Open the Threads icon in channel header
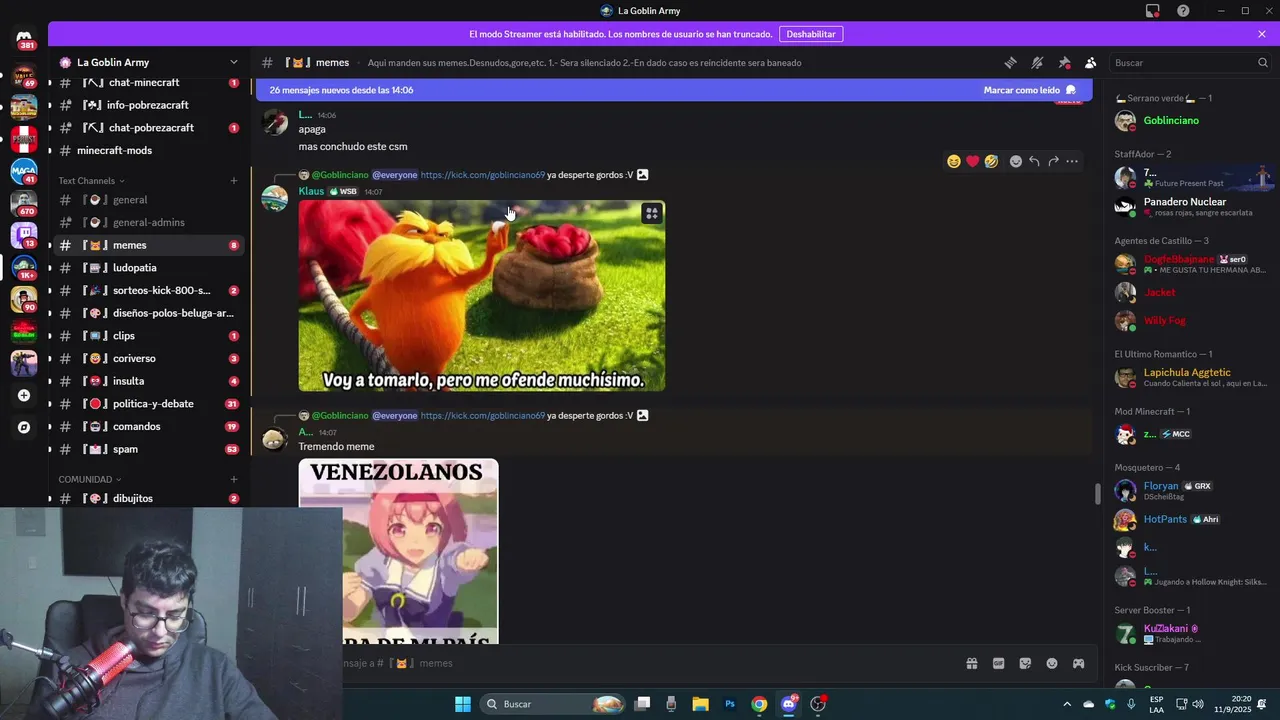Screen dimensions: 1280x720 point(1011,62)
